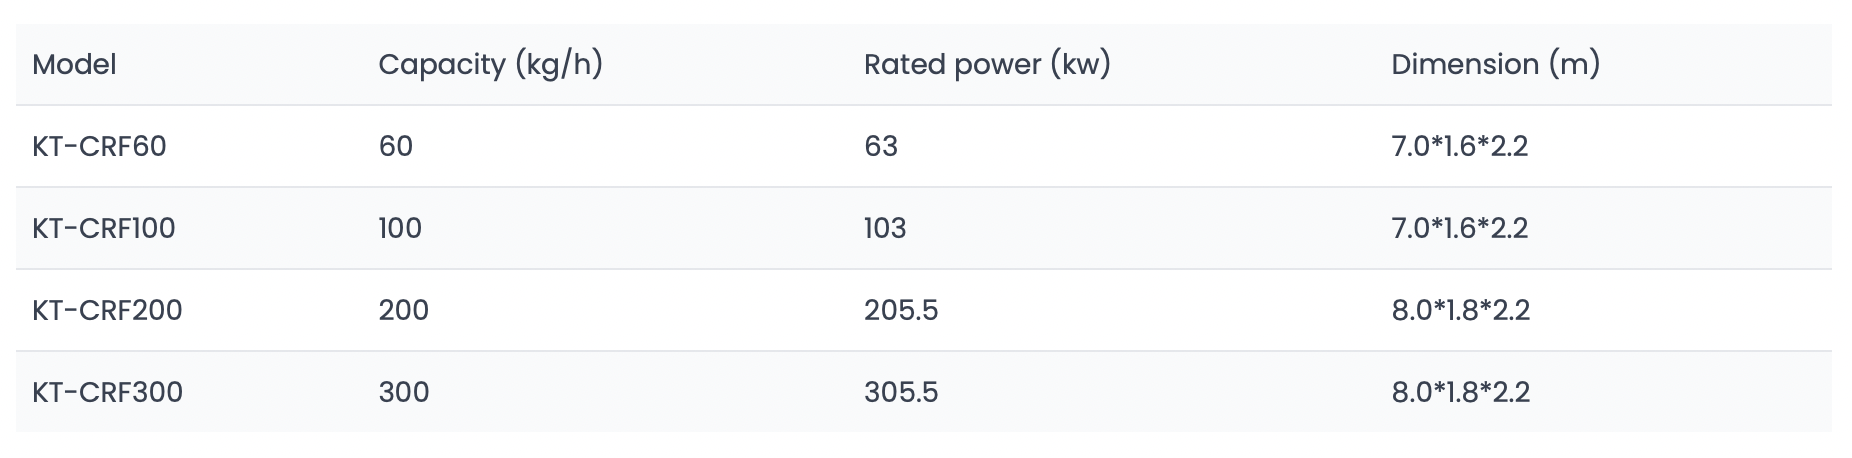This screenshot has height=458, width=1852.
Task: Click the KT-CRF300 model cell
Action: tap(107, 392)
